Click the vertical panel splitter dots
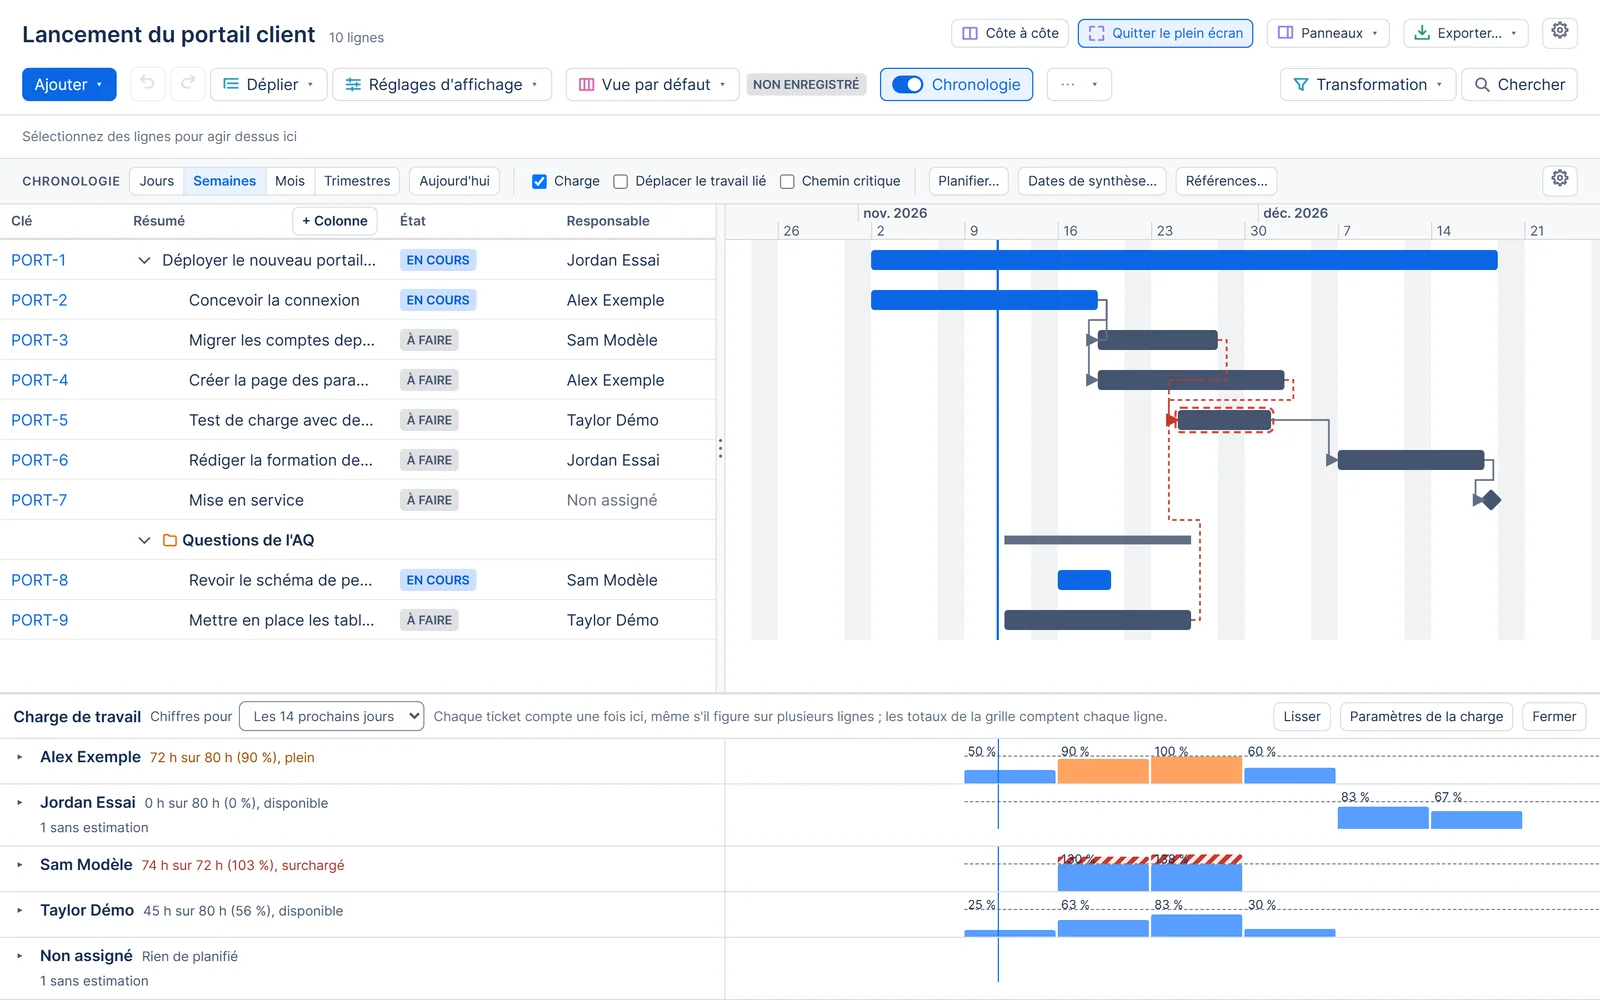The width and height of the screenshot is (1600, 1000). point(720,448)
